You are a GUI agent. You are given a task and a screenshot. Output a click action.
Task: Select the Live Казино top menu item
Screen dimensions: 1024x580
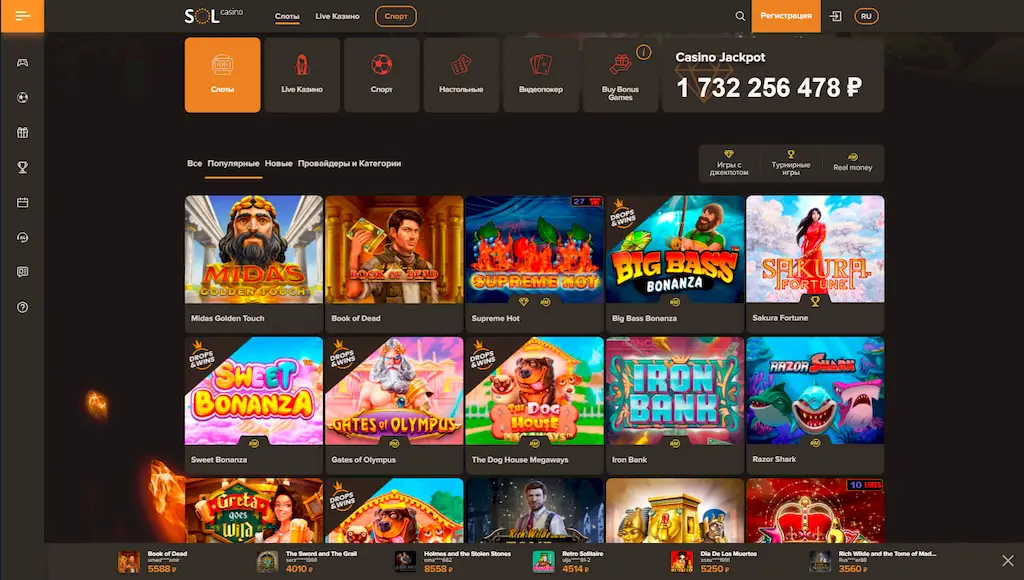[x=337, y=16]
